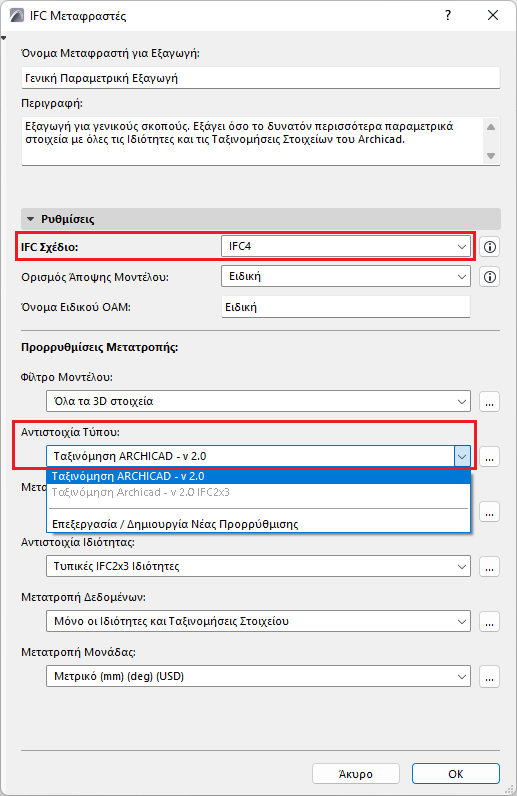Open the Τυπικές IFC2x3 Ιδιότητες dropdown
This screenshot has height=796, width=517.
258,566
